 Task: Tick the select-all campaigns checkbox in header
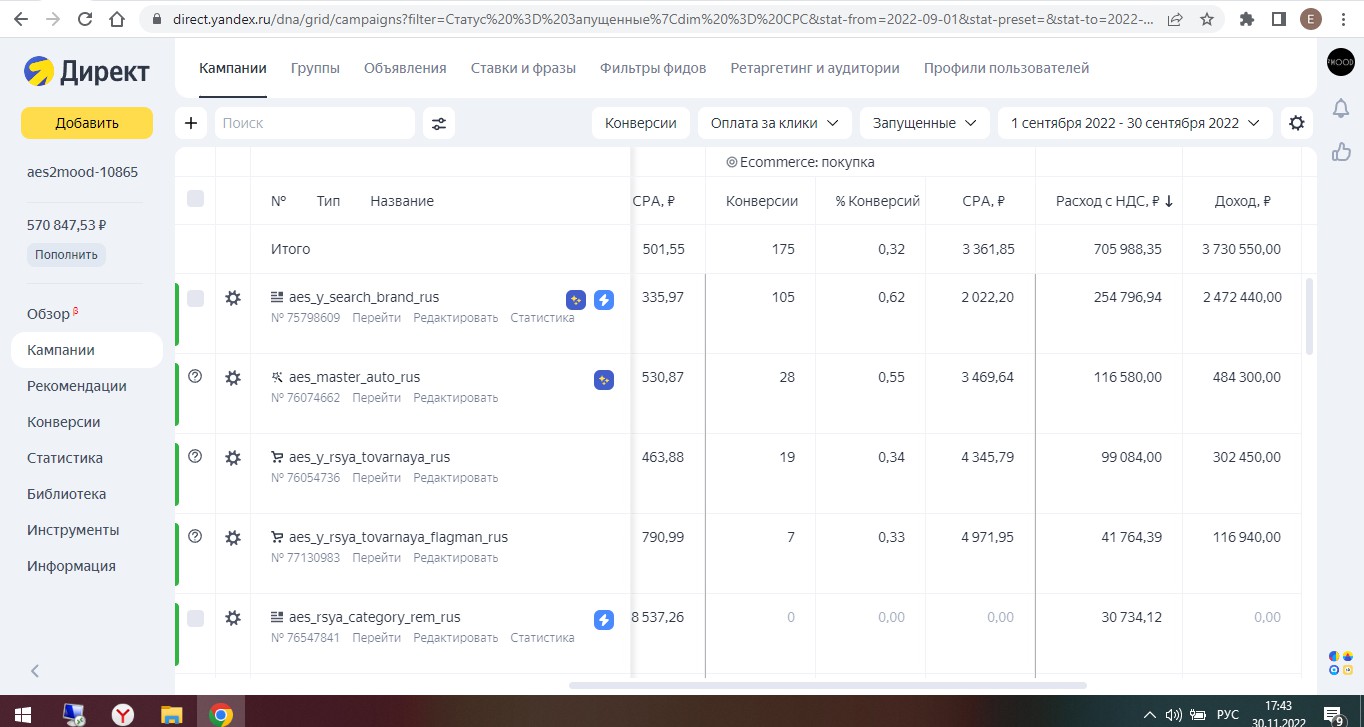195,199
